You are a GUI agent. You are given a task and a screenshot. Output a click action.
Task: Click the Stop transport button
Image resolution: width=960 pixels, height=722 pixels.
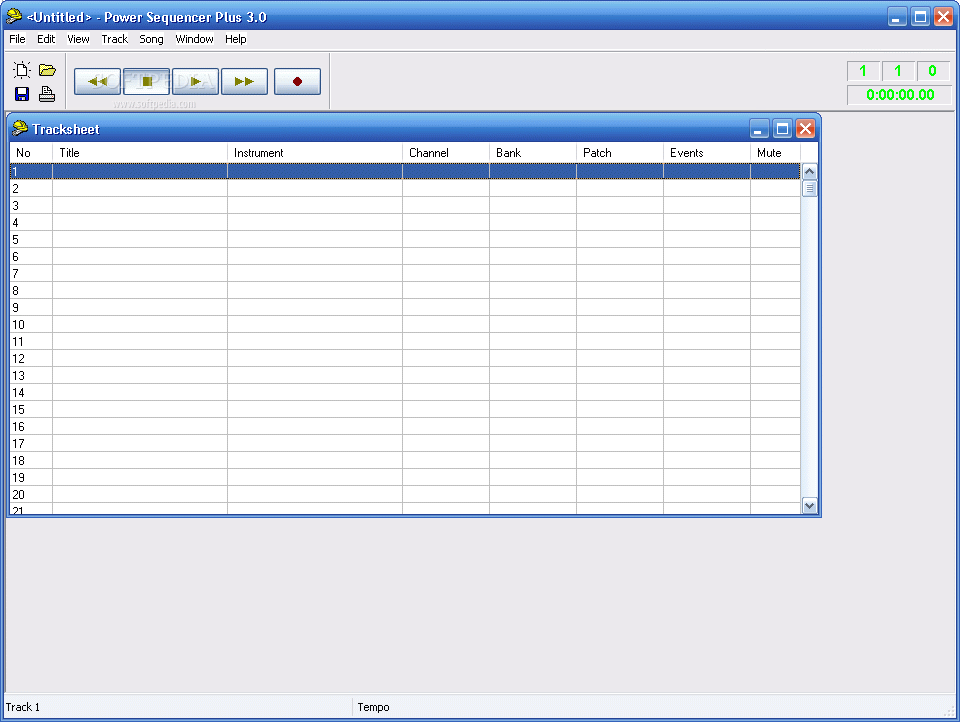146,81
